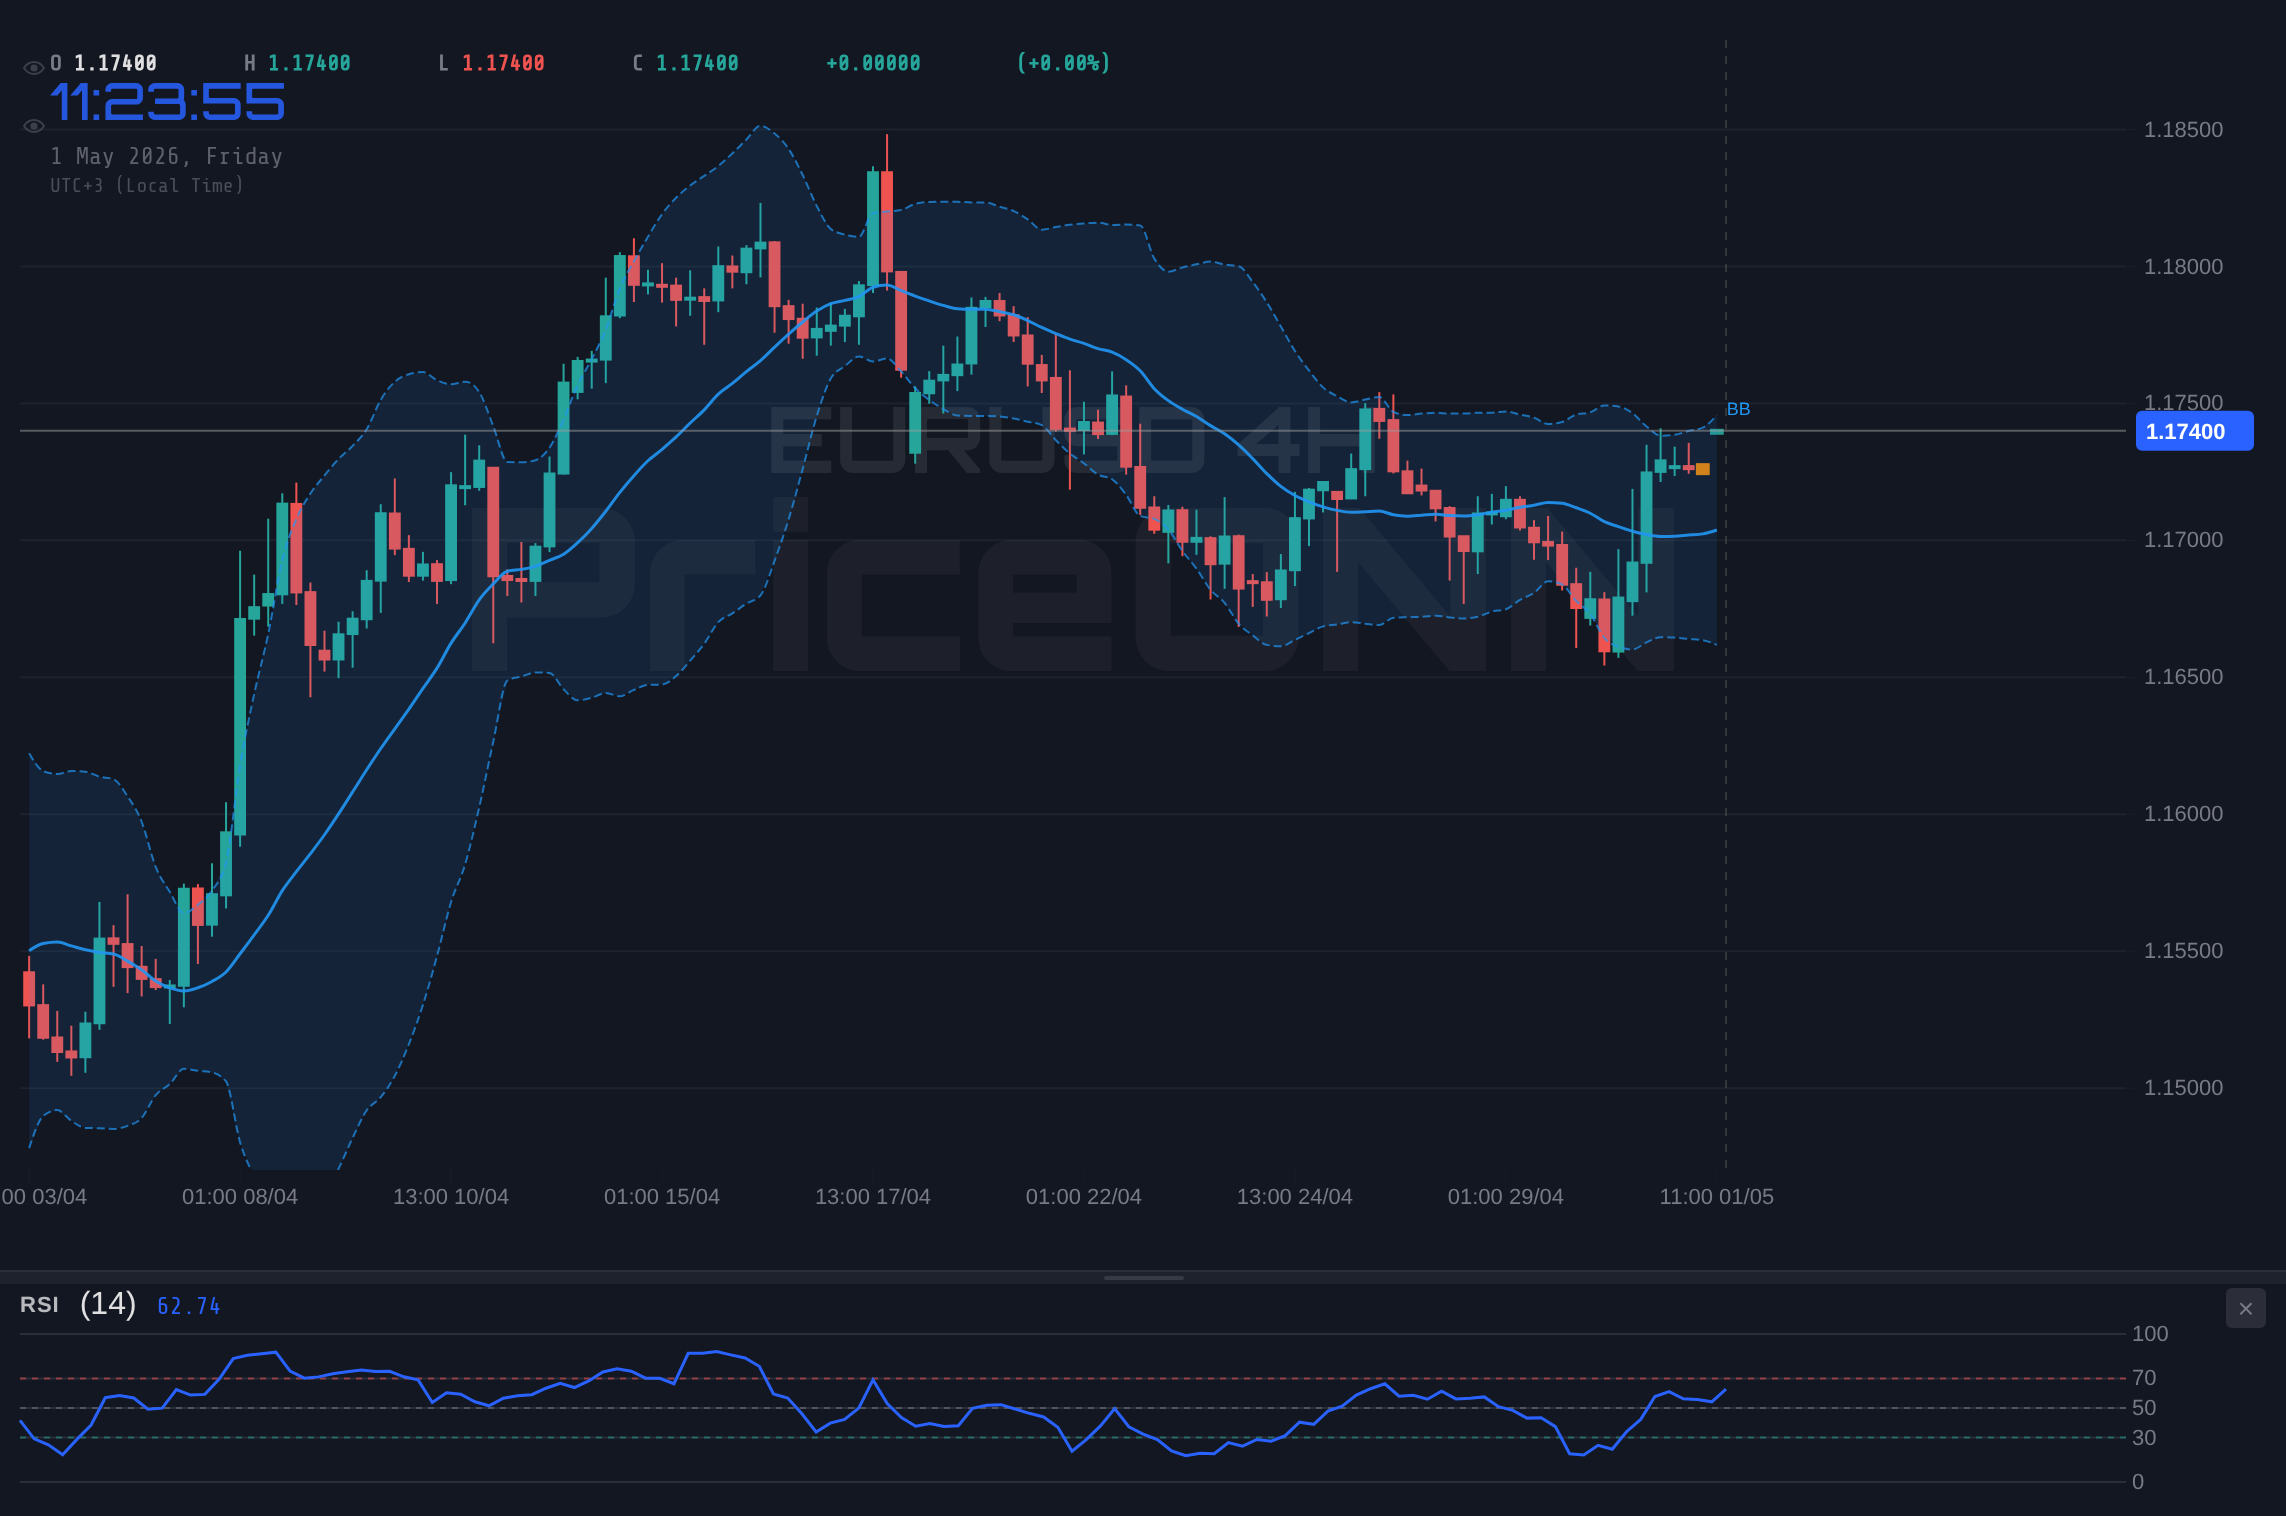Click the date '1 May 2026, Friday'

[167, 156]
